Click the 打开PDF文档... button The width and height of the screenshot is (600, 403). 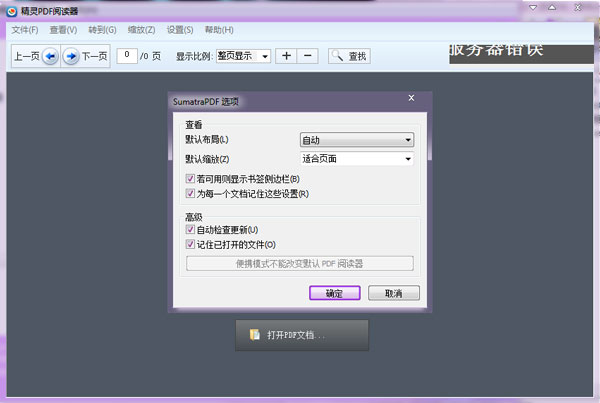click(x=302, y=335)
